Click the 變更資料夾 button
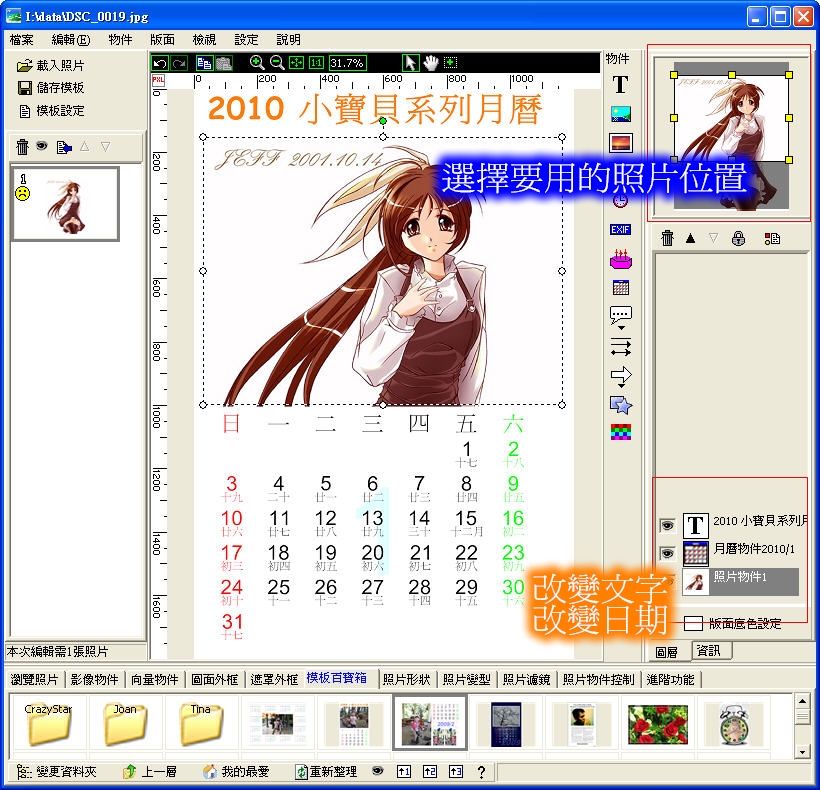The width and height of the screenshot is (820, 790). (x=56, y=771)
